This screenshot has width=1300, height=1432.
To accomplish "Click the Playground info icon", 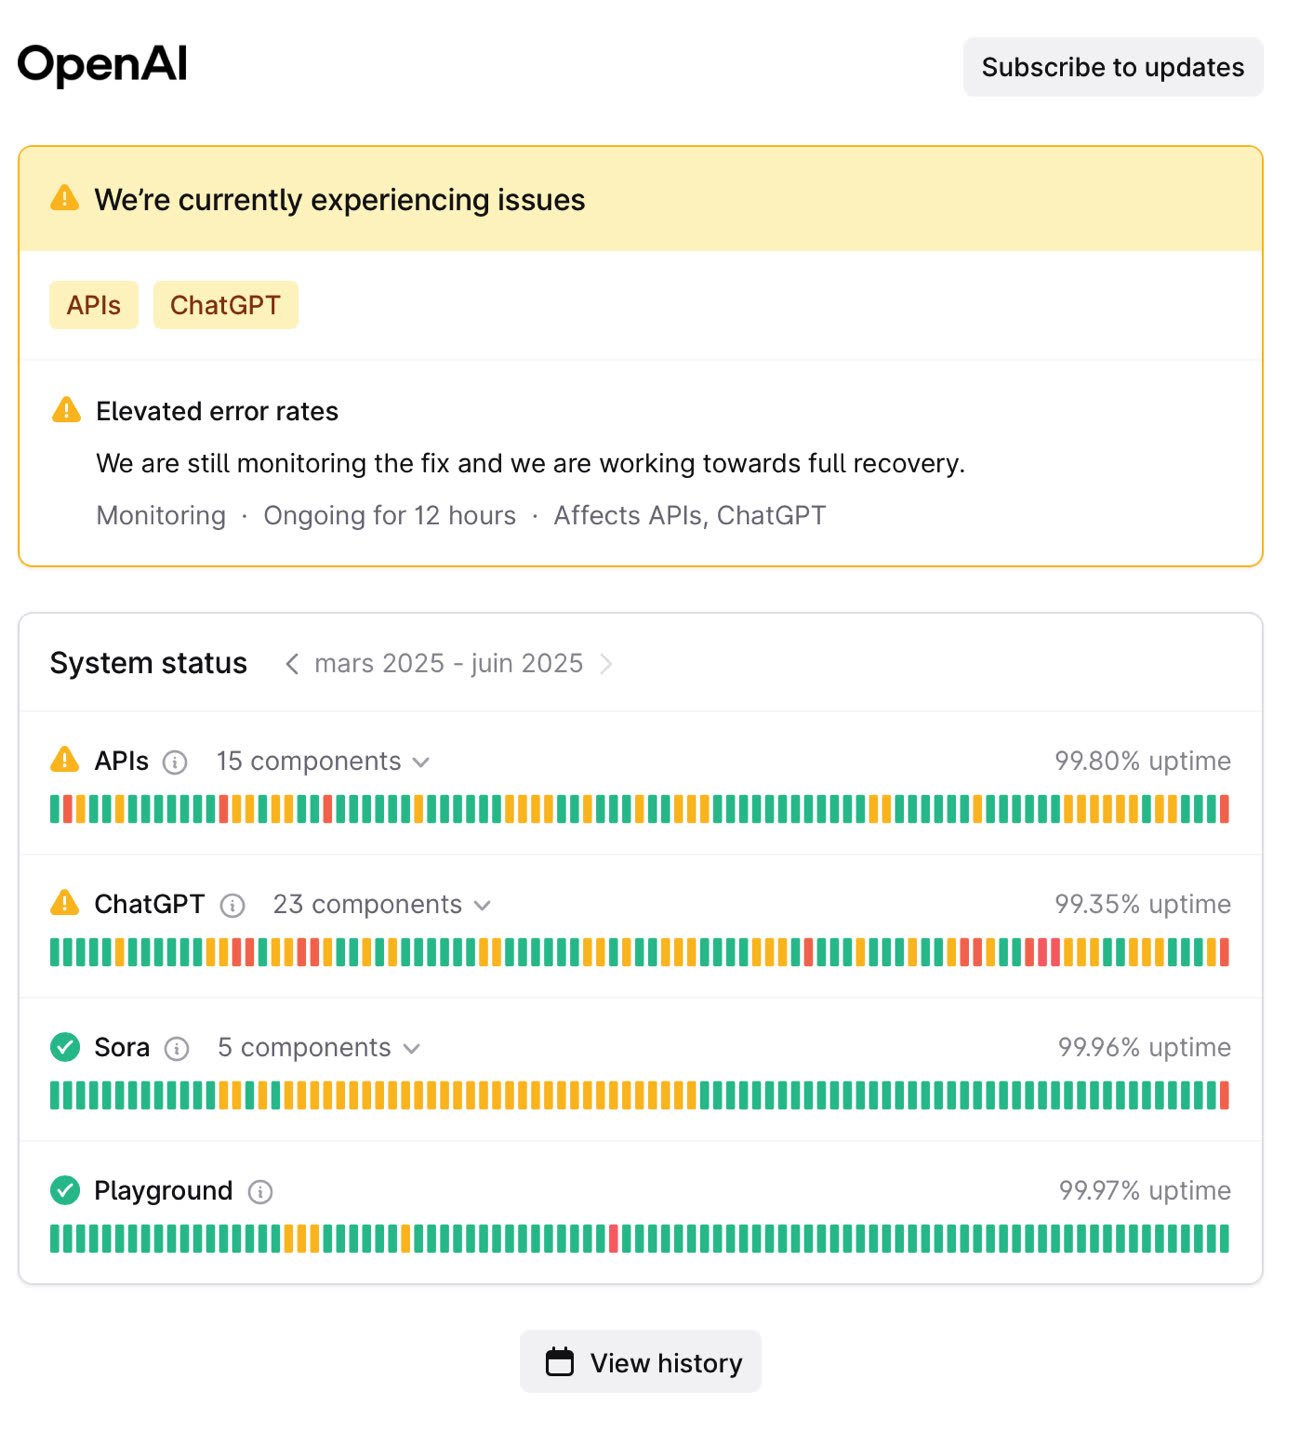I will tap(260, 1191).
